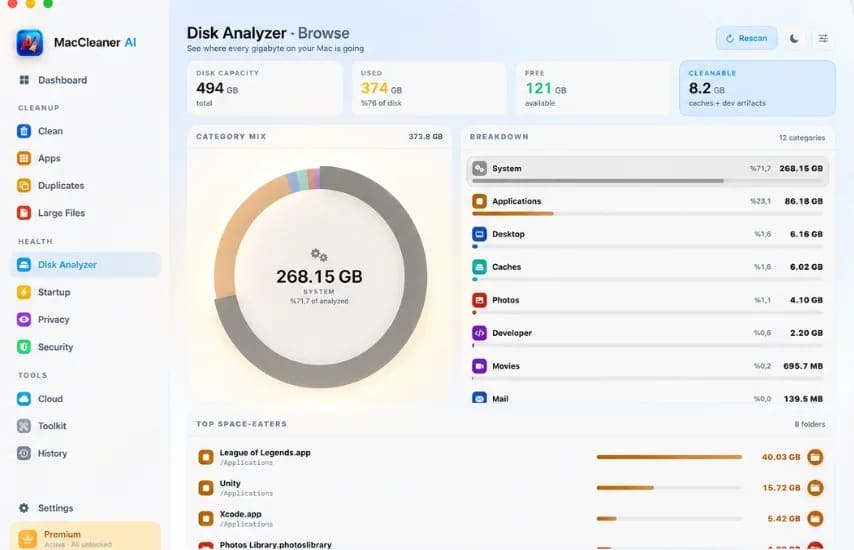
Task: Click the 268.15 GB center label
Action: (319, 277)
